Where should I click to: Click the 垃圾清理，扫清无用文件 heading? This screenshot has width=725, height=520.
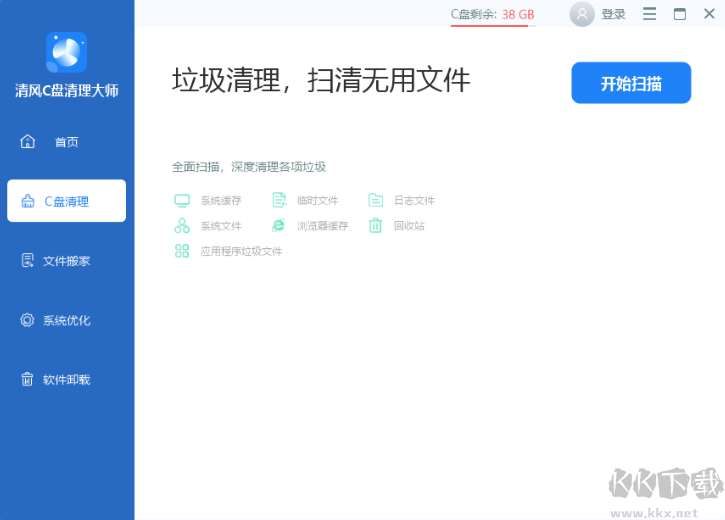point(321,80)
